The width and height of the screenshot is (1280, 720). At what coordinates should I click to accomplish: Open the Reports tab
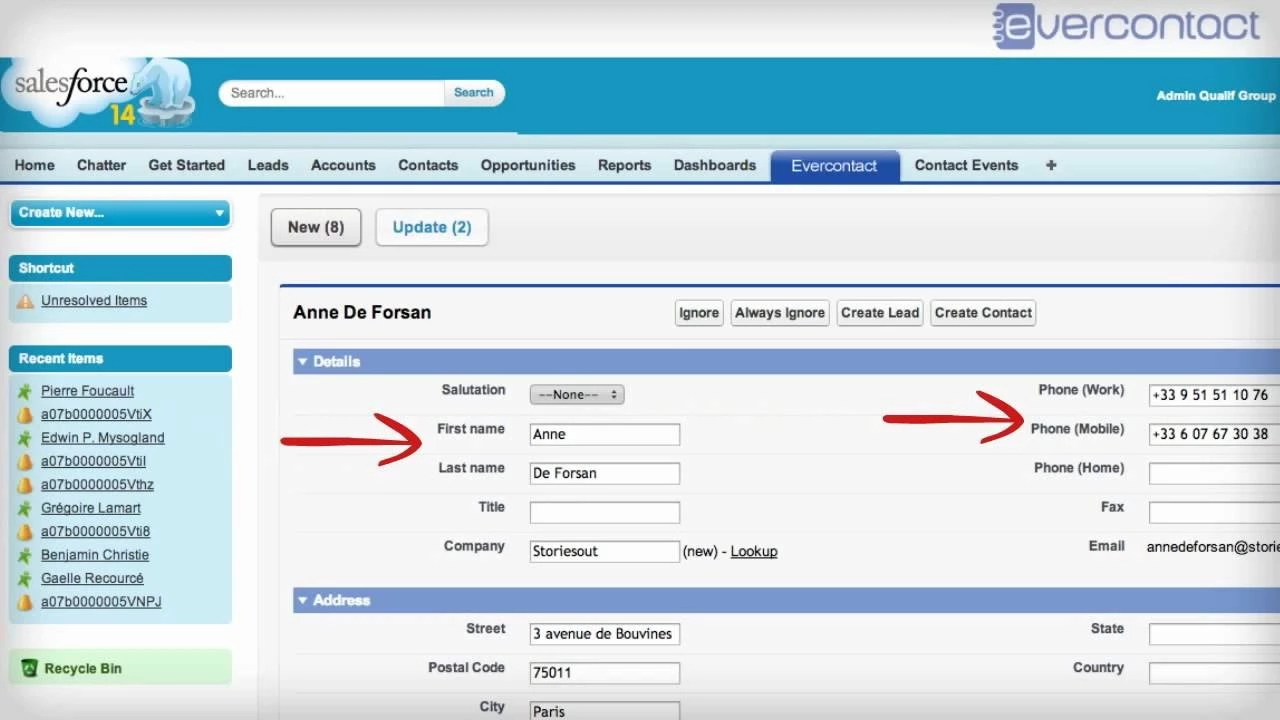coord(625,165)
